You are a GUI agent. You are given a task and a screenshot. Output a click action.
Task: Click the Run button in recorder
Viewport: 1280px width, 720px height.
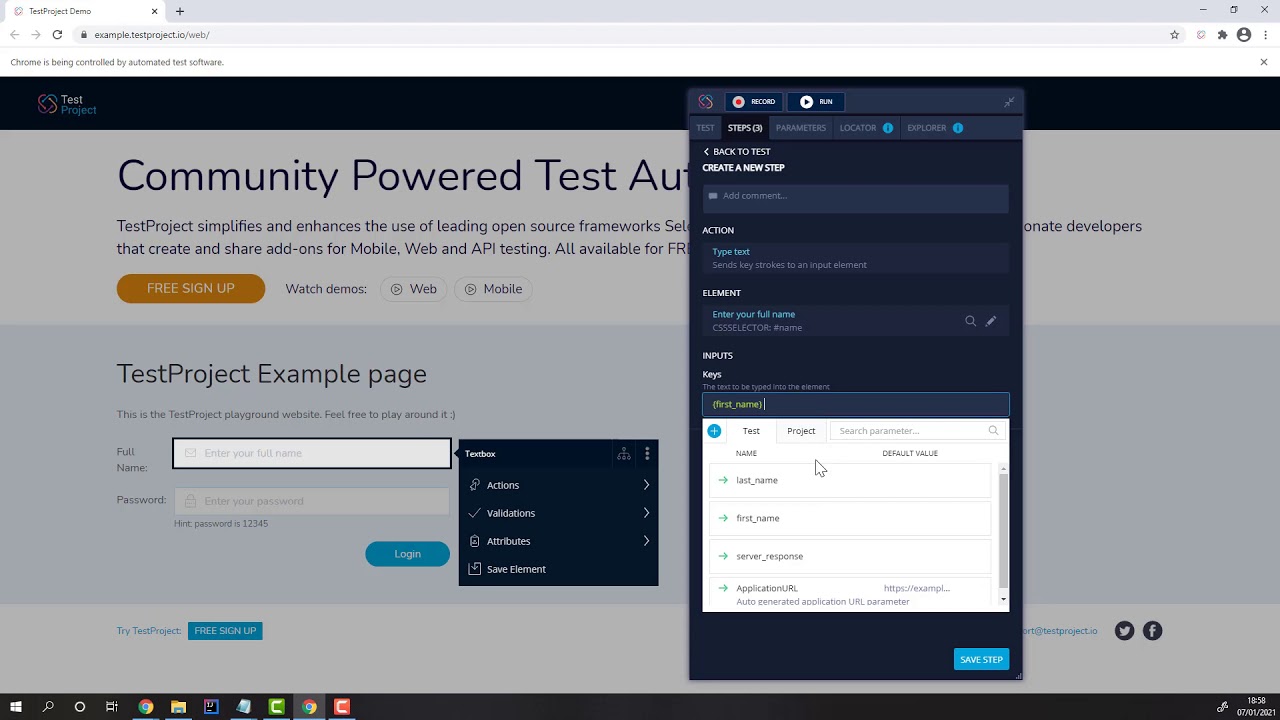pyautogui.click(x=816, y=101)
